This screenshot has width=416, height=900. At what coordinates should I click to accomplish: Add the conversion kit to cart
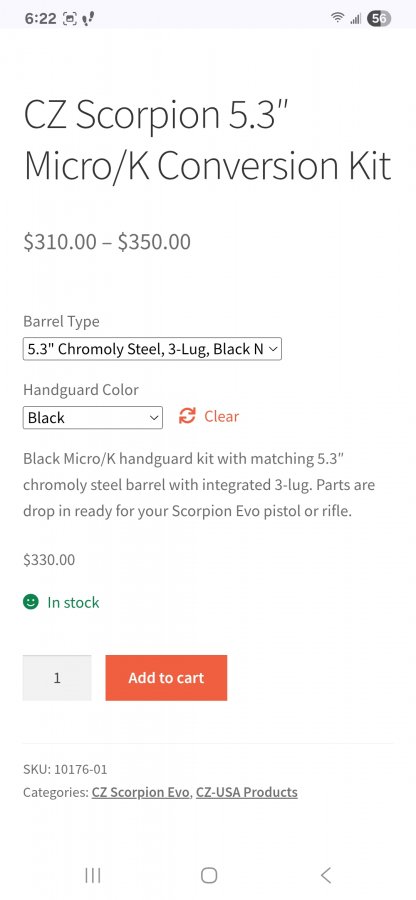pyautogui.click(x=166, y=678)
